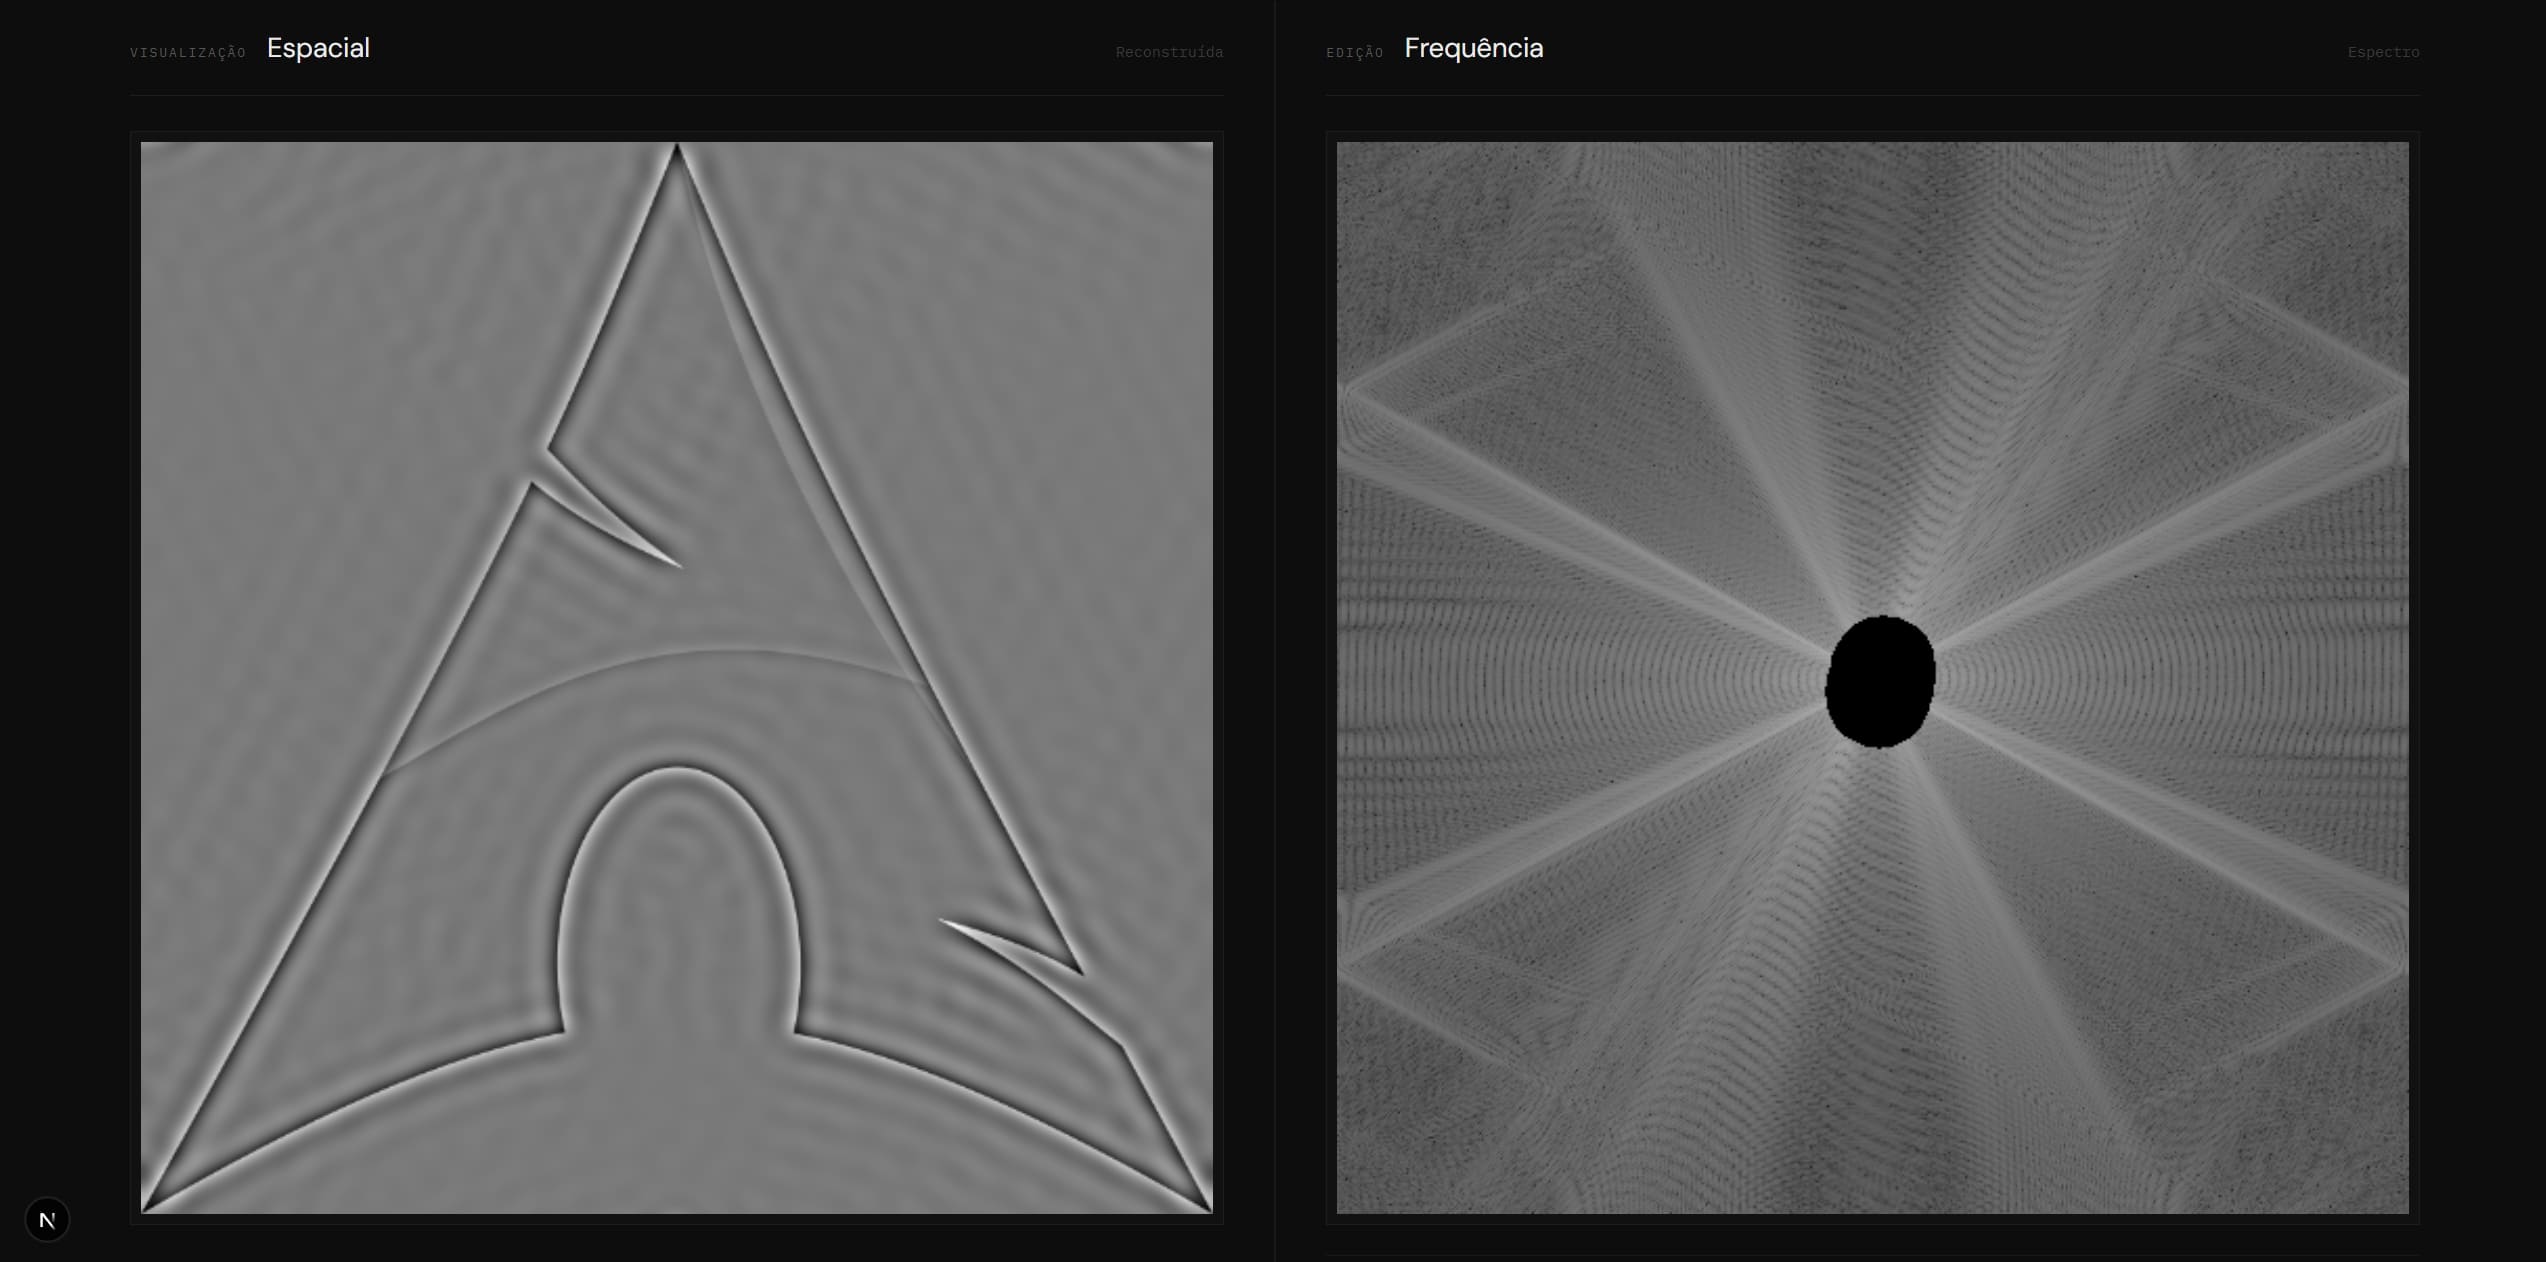Select the 'Espacial' panel heading
The width and height of the screenshot is (2546, 1262).
click(318, 48)
